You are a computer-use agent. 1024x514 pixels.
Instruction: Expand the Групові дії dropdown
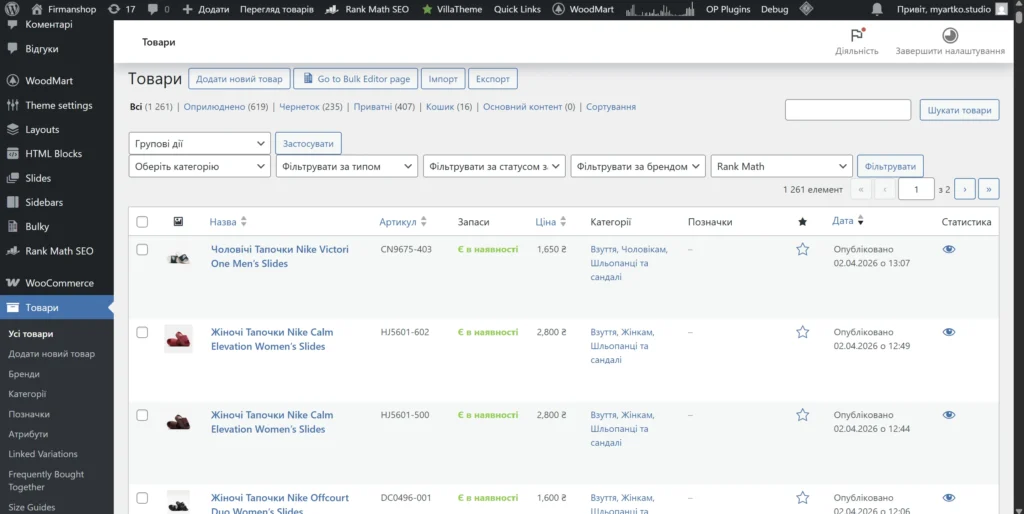click(199, 144)
